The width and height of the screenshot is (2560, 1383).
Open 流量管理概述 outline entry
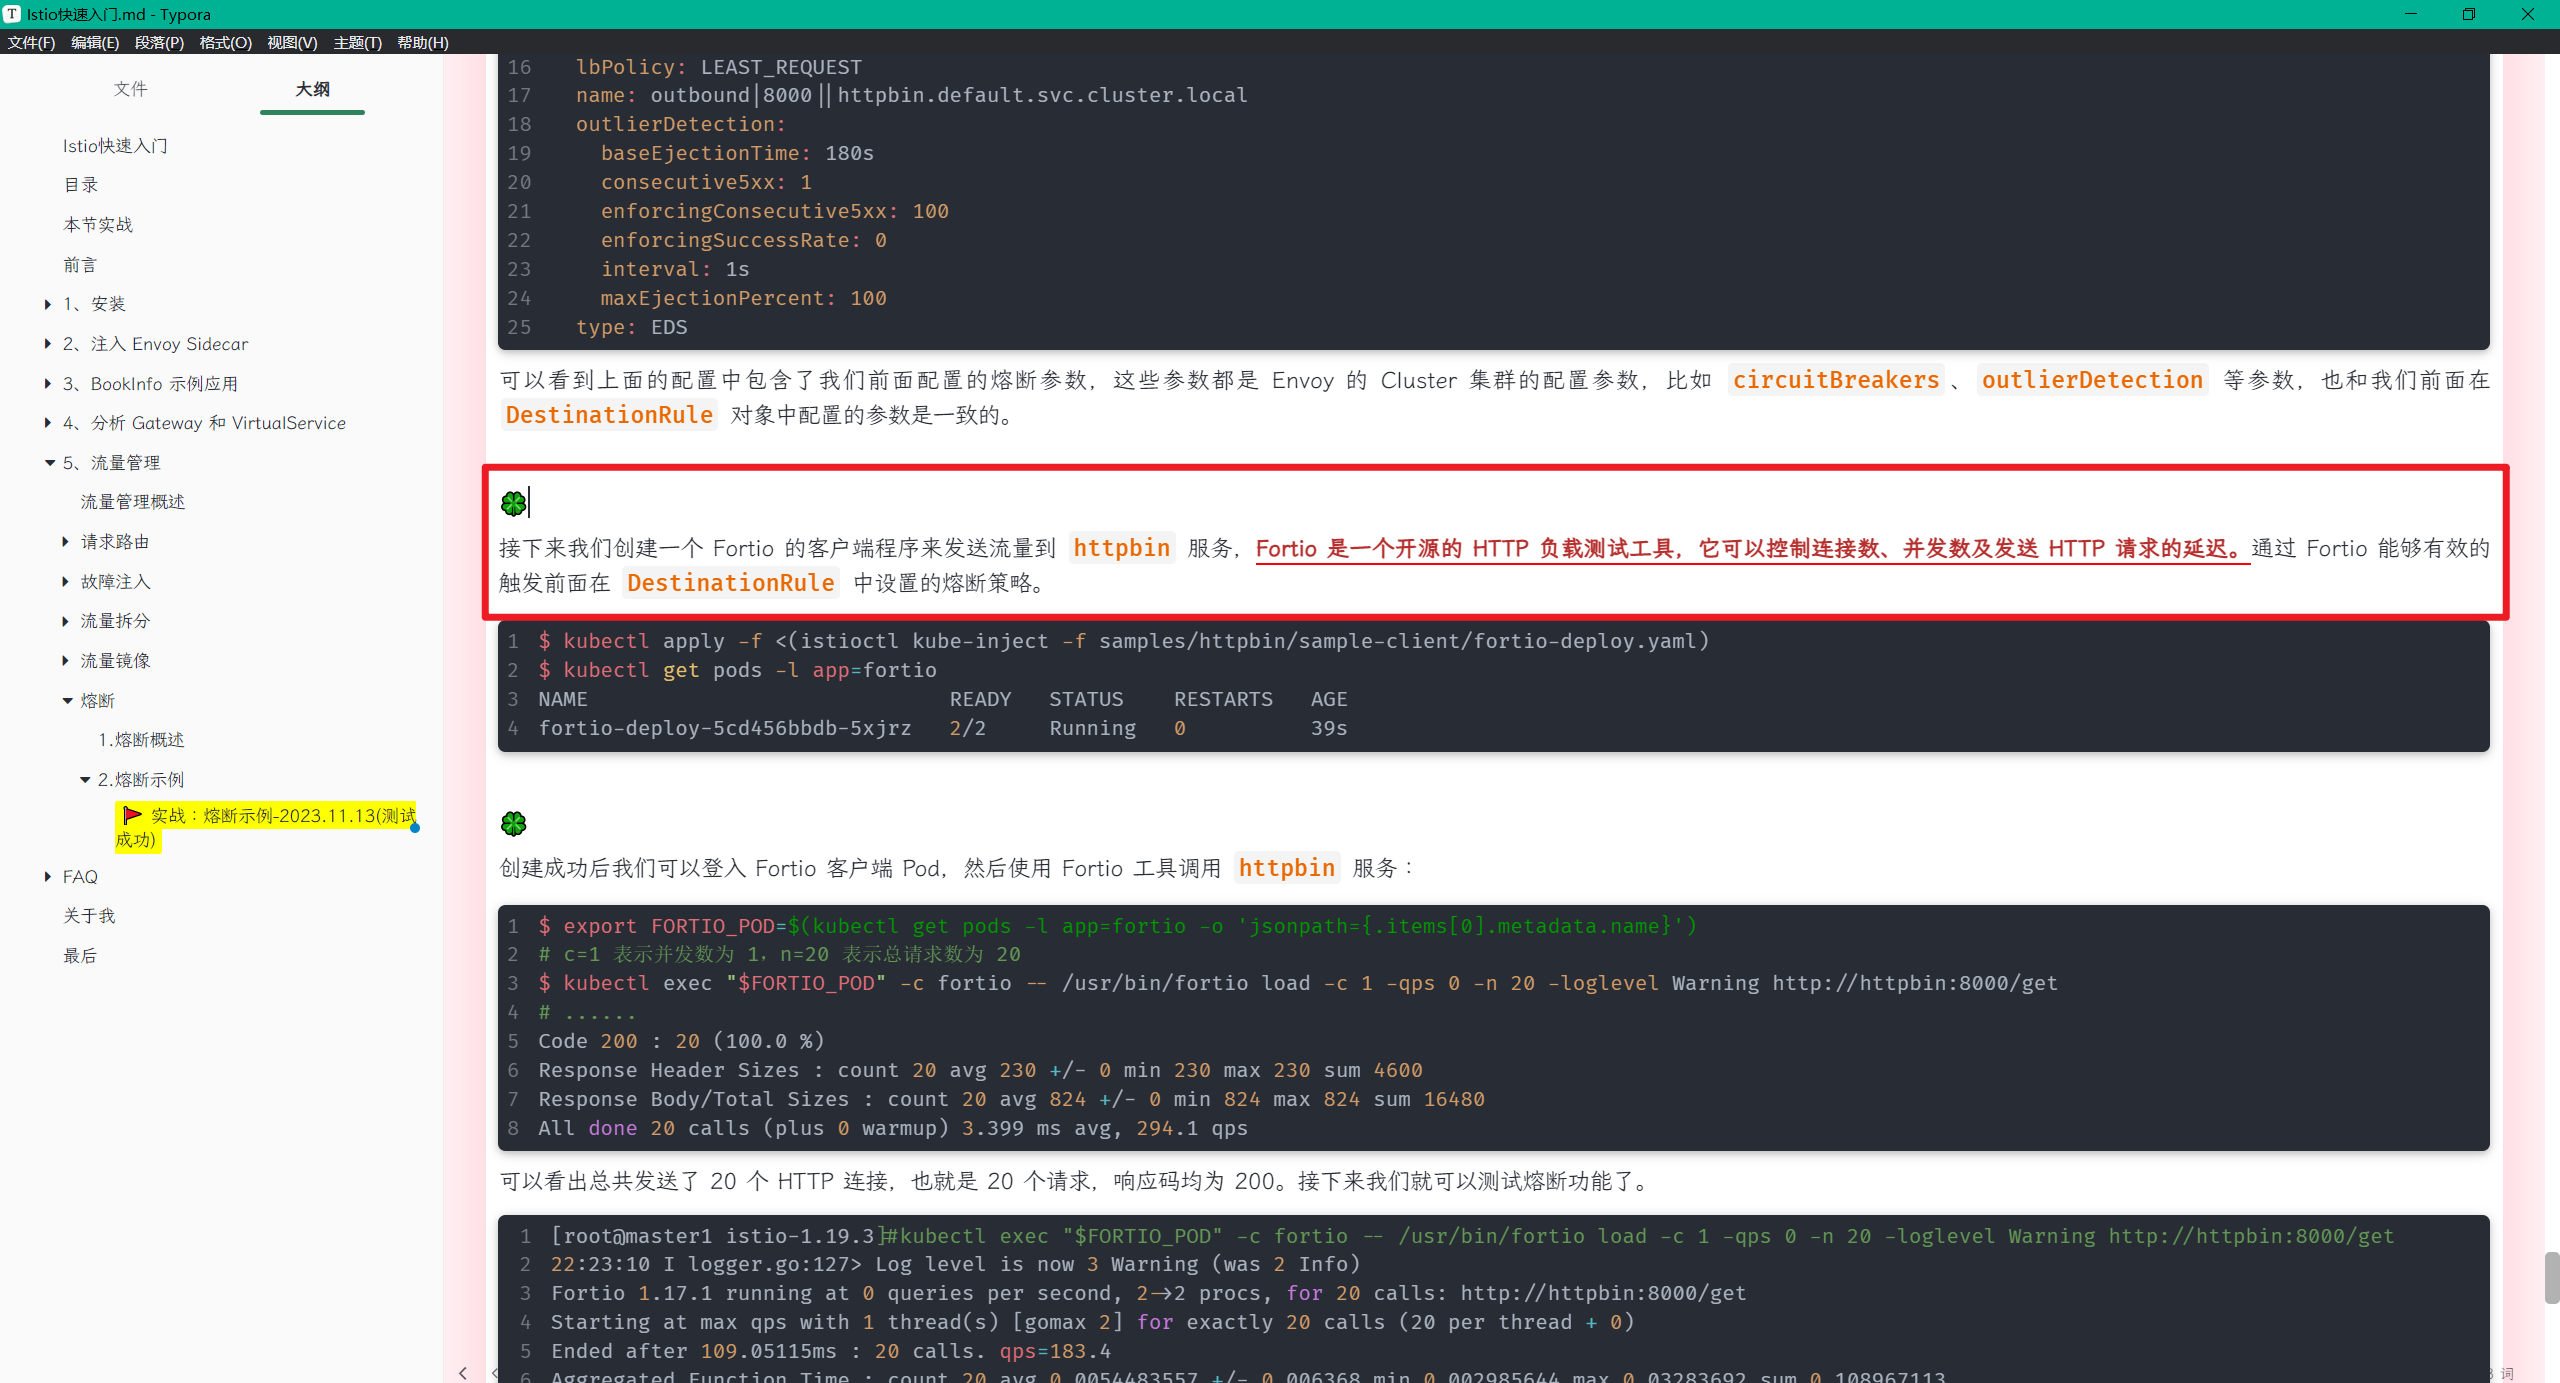[x=133, y=502]
